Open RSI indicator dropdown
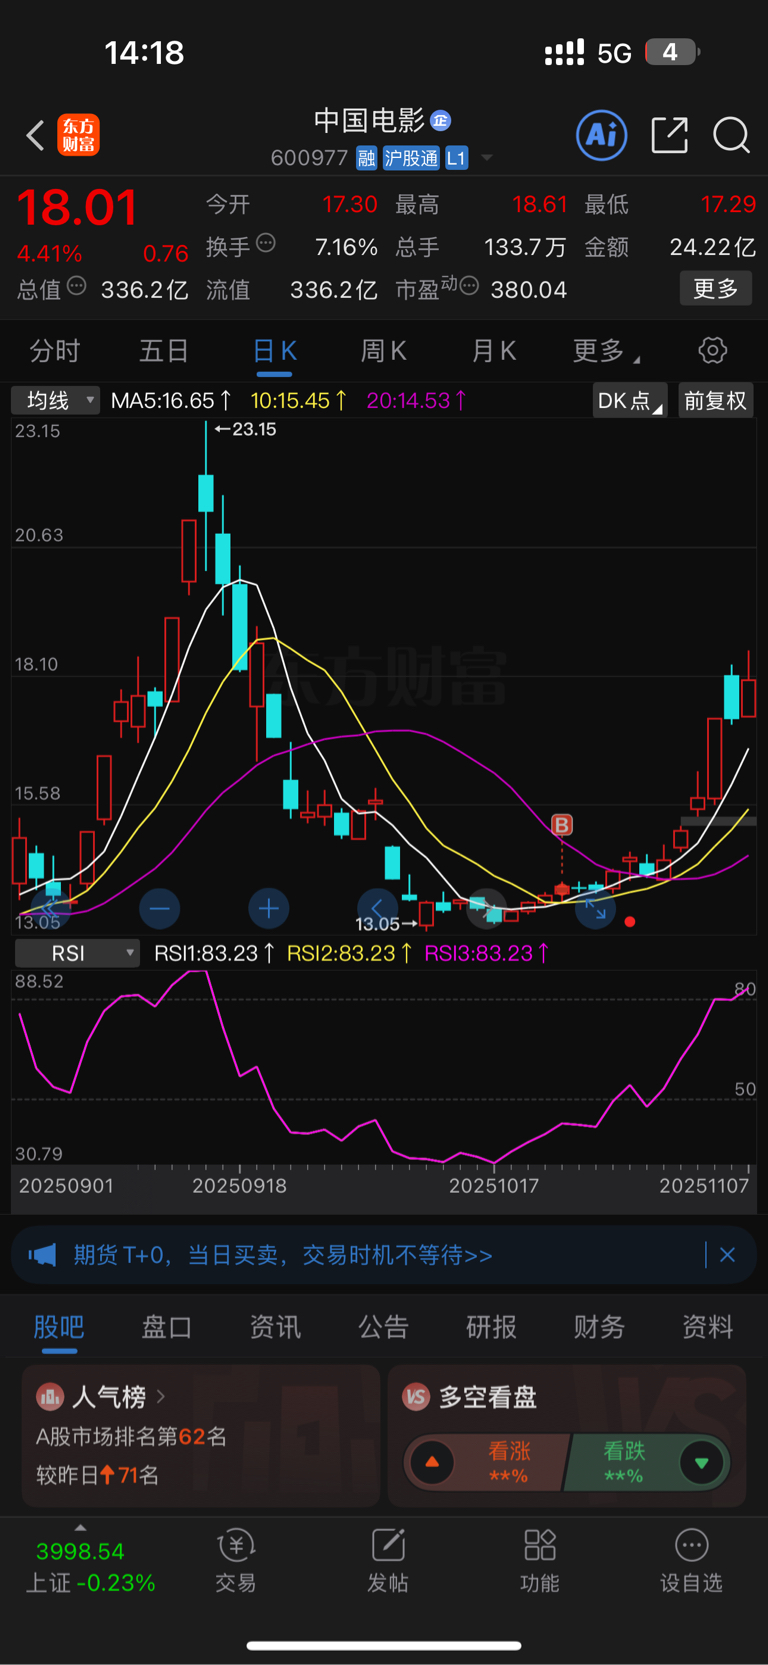Image resolution: width=768 pixels, height=1665 pixels. [77, 953]
